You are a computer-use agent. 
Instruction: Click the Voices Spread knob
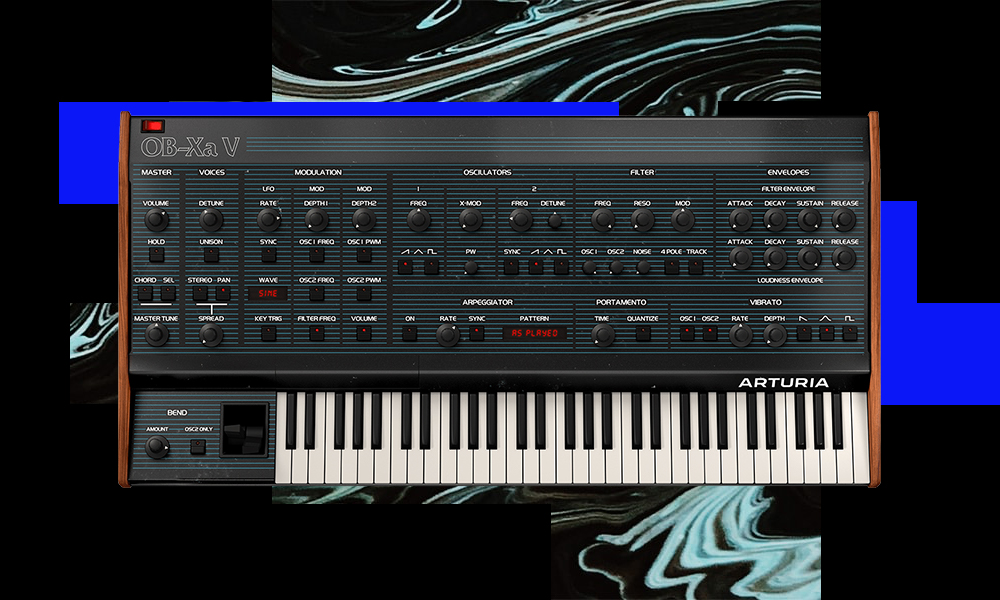[210, 335]
